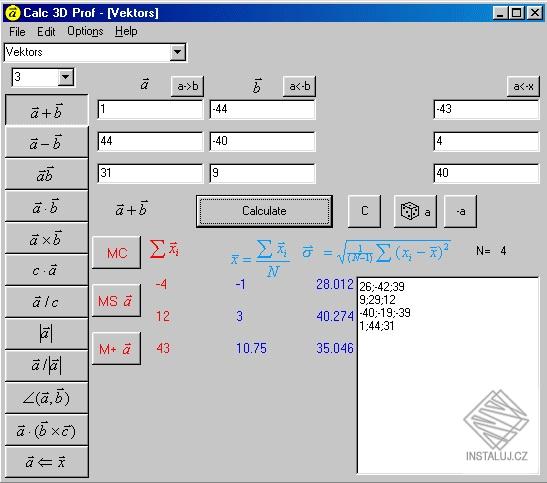The image size is (547, 483).
Task: Click the sum value 43 in red
Action: 163,348
